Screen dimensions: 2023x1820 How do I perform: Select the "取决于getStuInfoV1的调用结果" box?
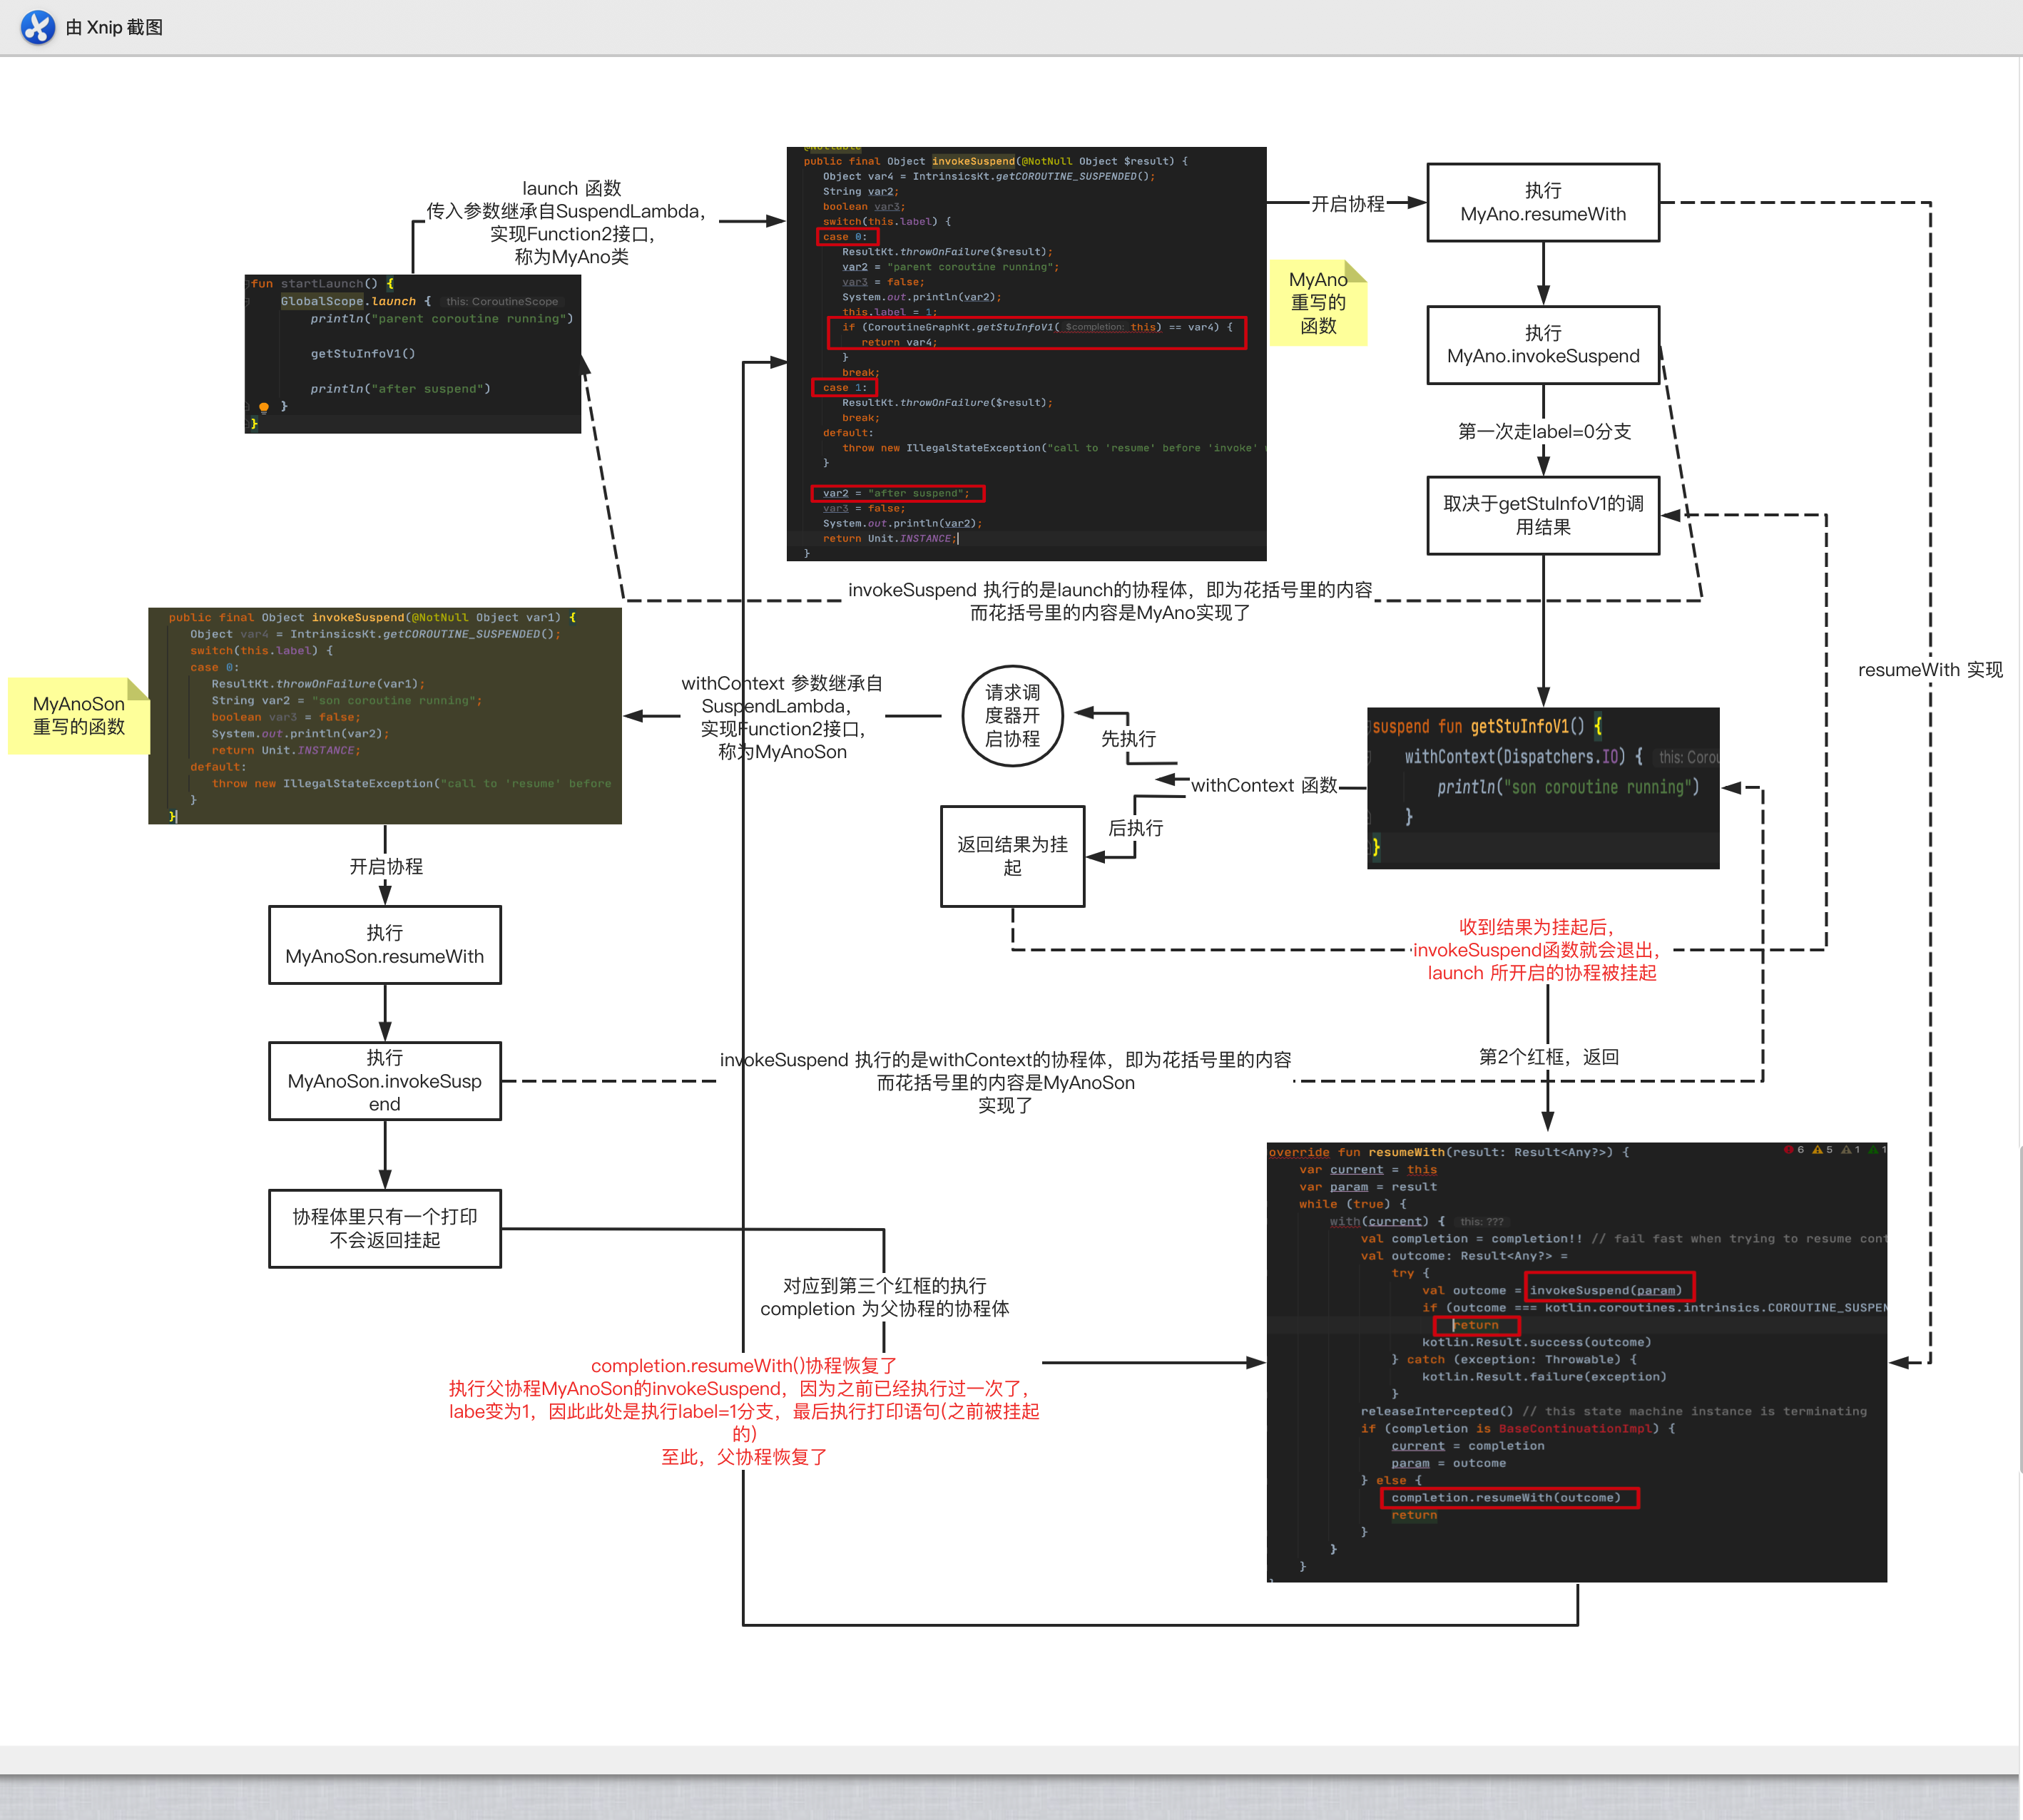point(1543,515)
